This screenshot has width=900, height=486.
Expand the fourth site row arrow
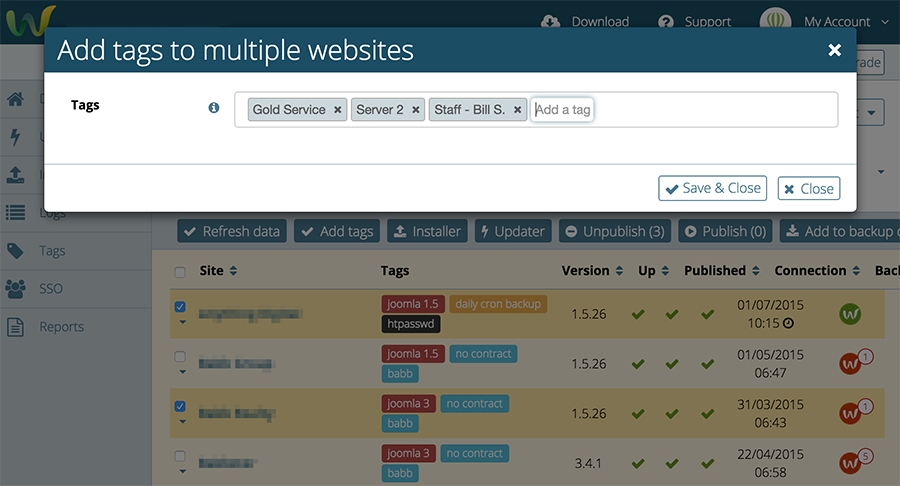pos(183,472)
